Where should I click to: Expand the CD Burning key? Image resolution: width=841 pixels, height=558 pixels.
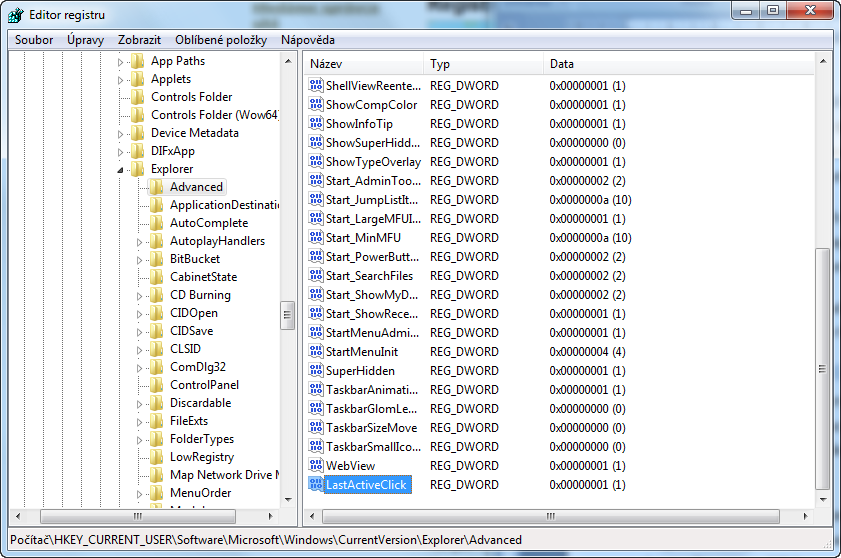[139, 296]
